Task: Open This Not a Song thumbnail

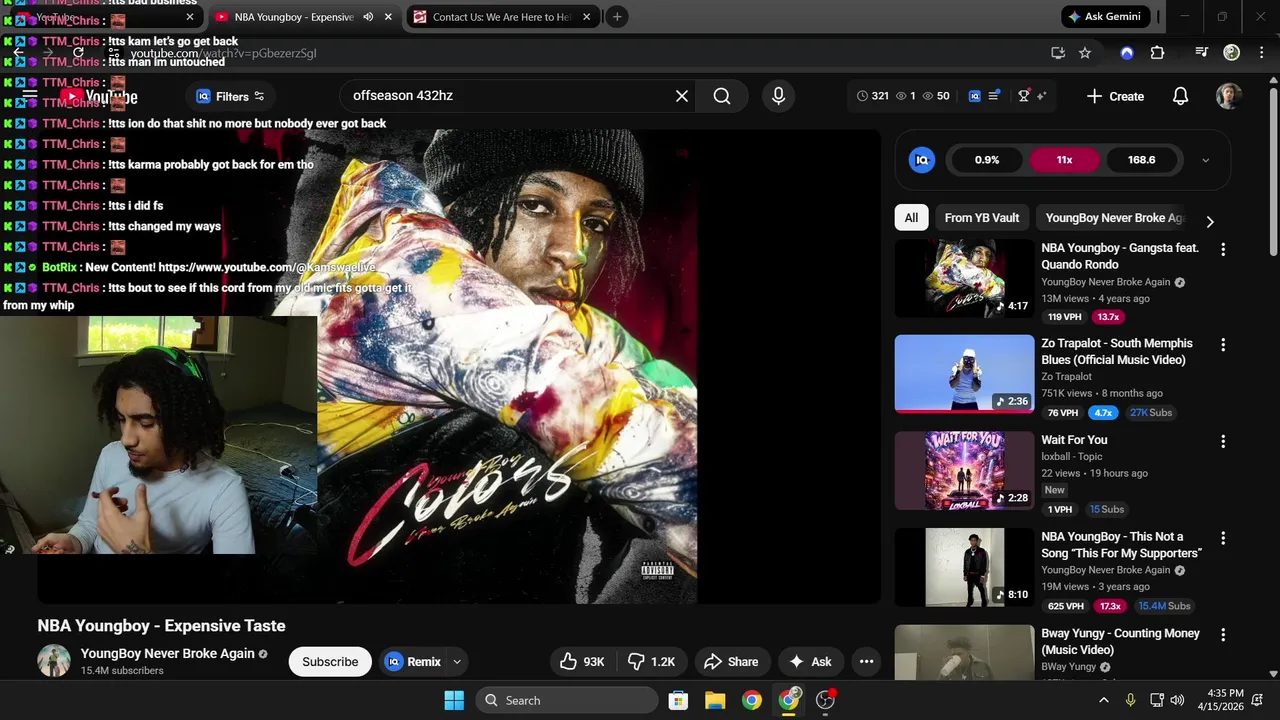Action: click(x=964, y=567)
